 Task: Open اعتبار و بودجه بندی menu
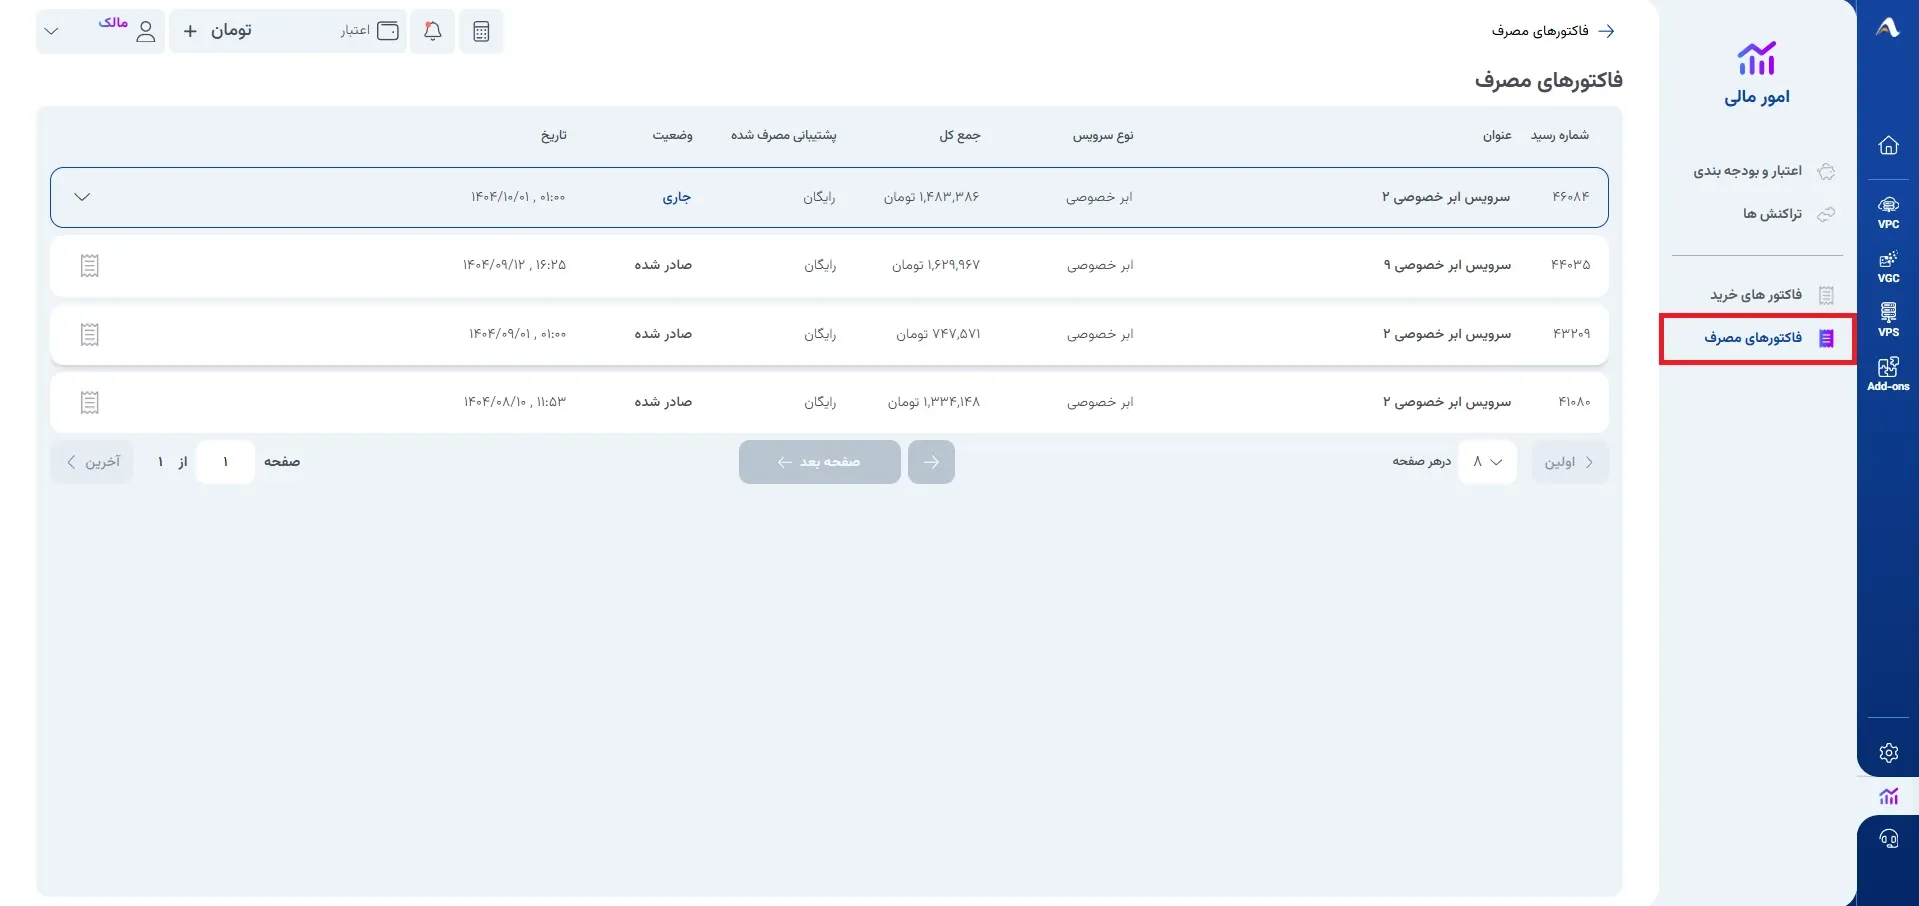(x=1763, y=171)
